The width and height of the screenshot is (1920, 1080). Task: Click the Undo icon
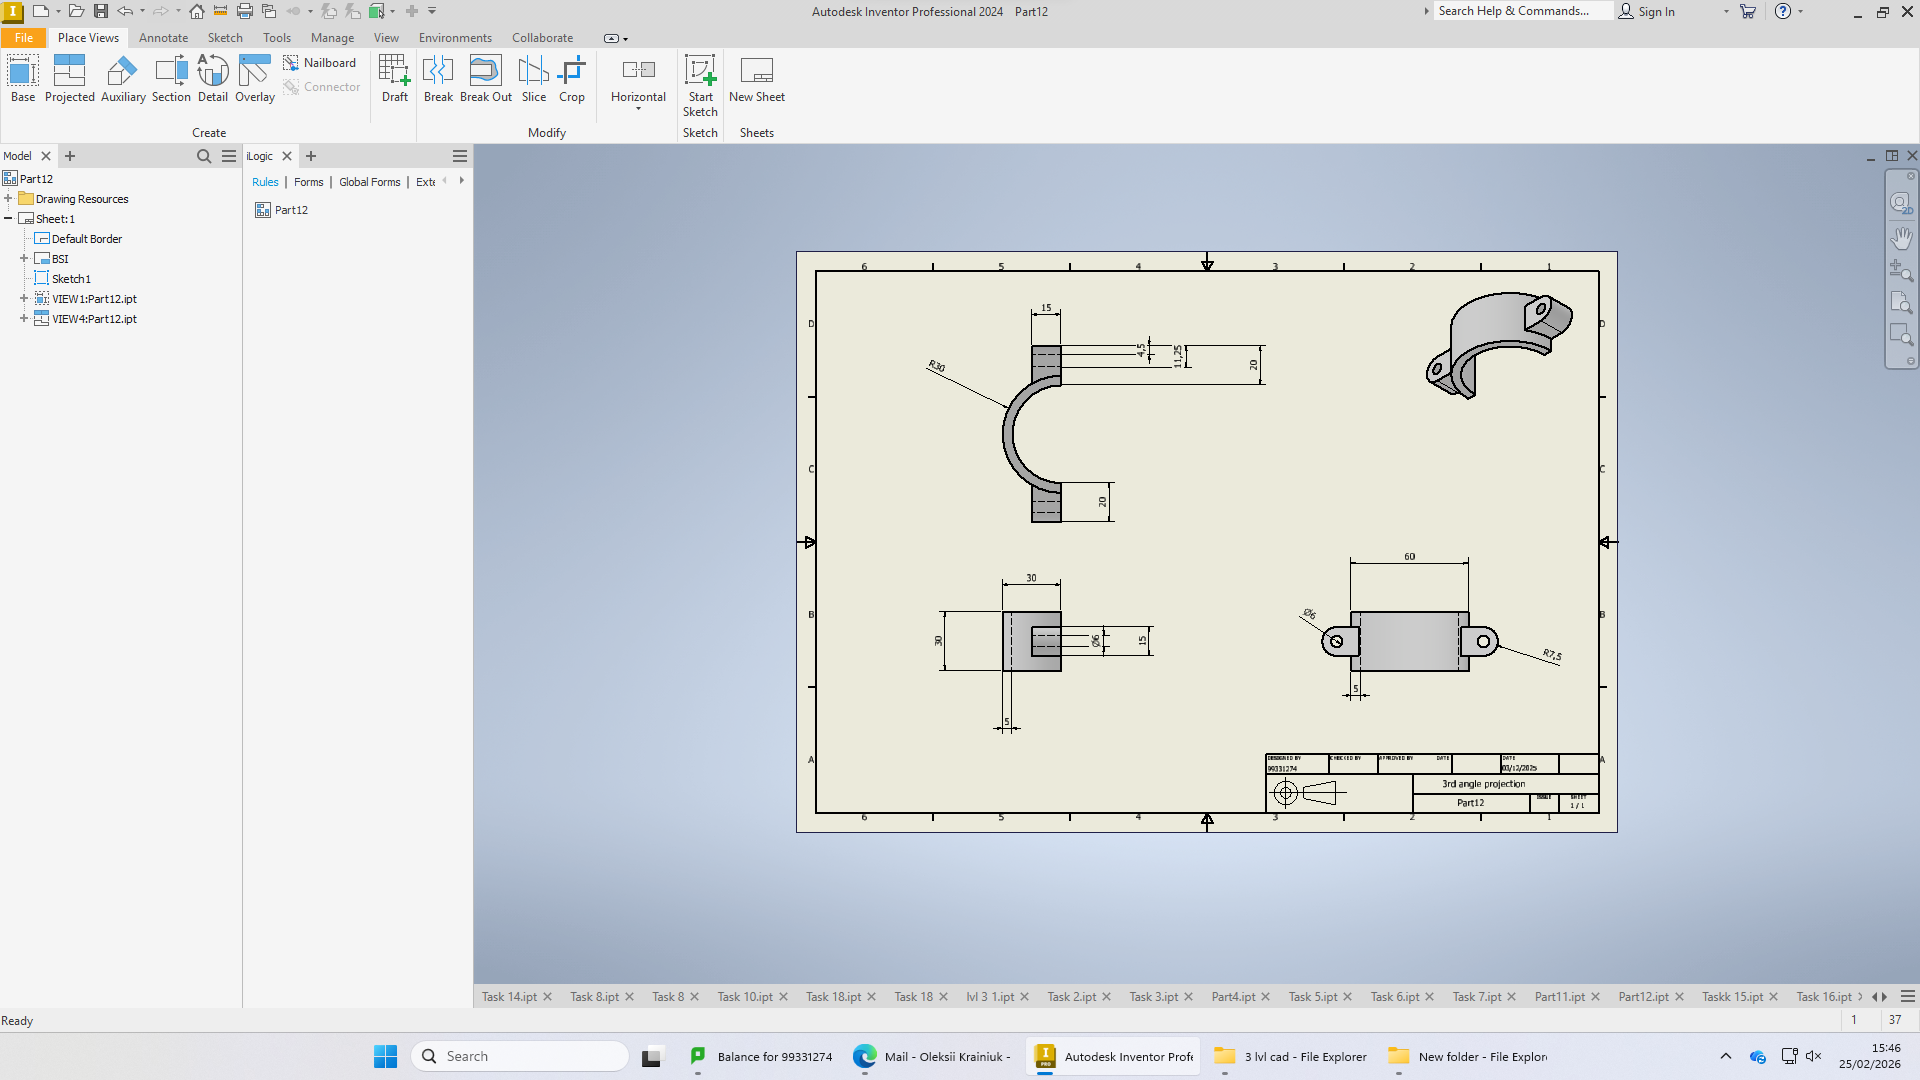(x=125, y=11)
